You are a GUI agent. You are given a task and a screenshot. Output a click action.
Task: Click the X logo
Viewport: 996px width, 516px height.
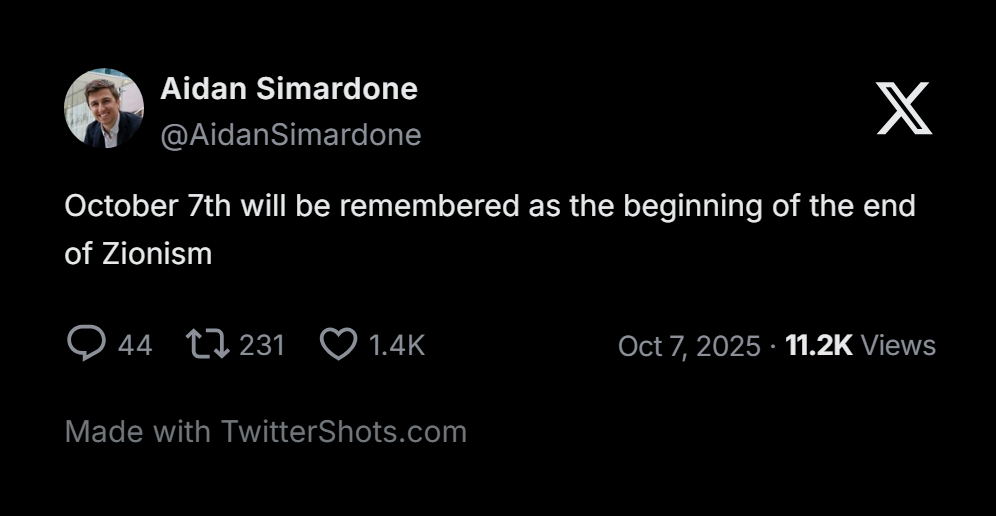pyautogui.click(x=904, y=109)
